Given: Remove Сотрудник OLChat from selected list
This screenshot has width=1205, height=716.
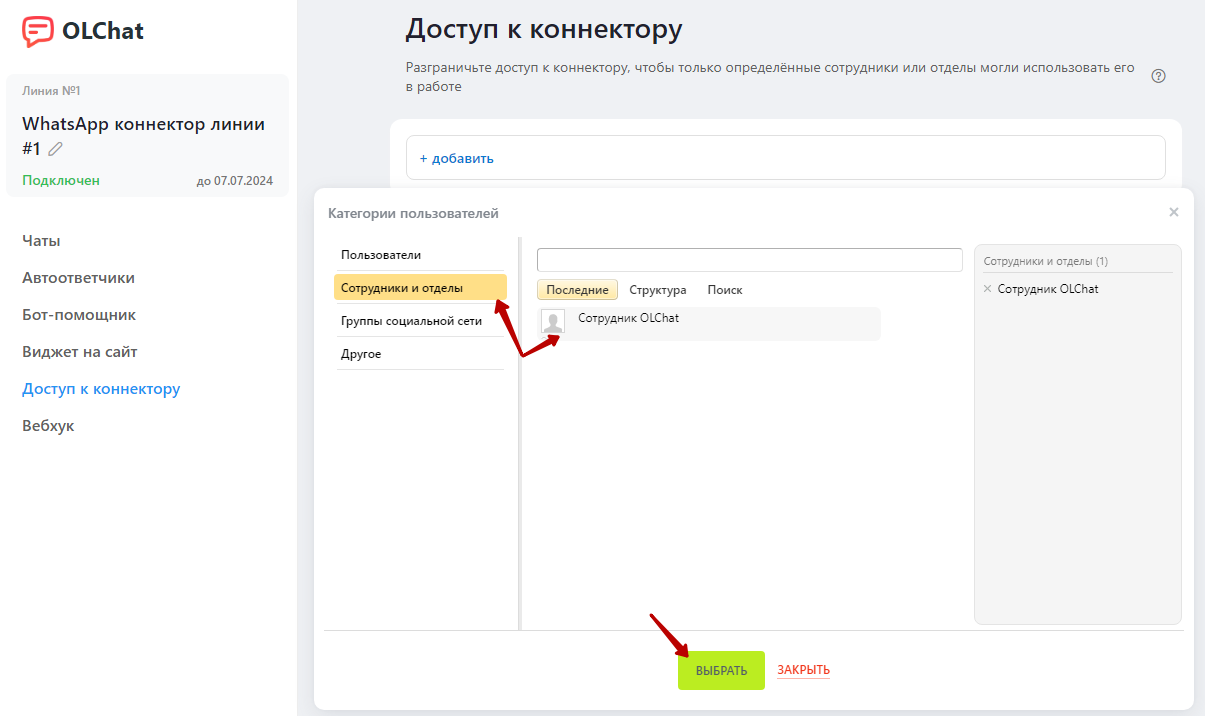Looking at the screenshot, I should tap(988, 289).
